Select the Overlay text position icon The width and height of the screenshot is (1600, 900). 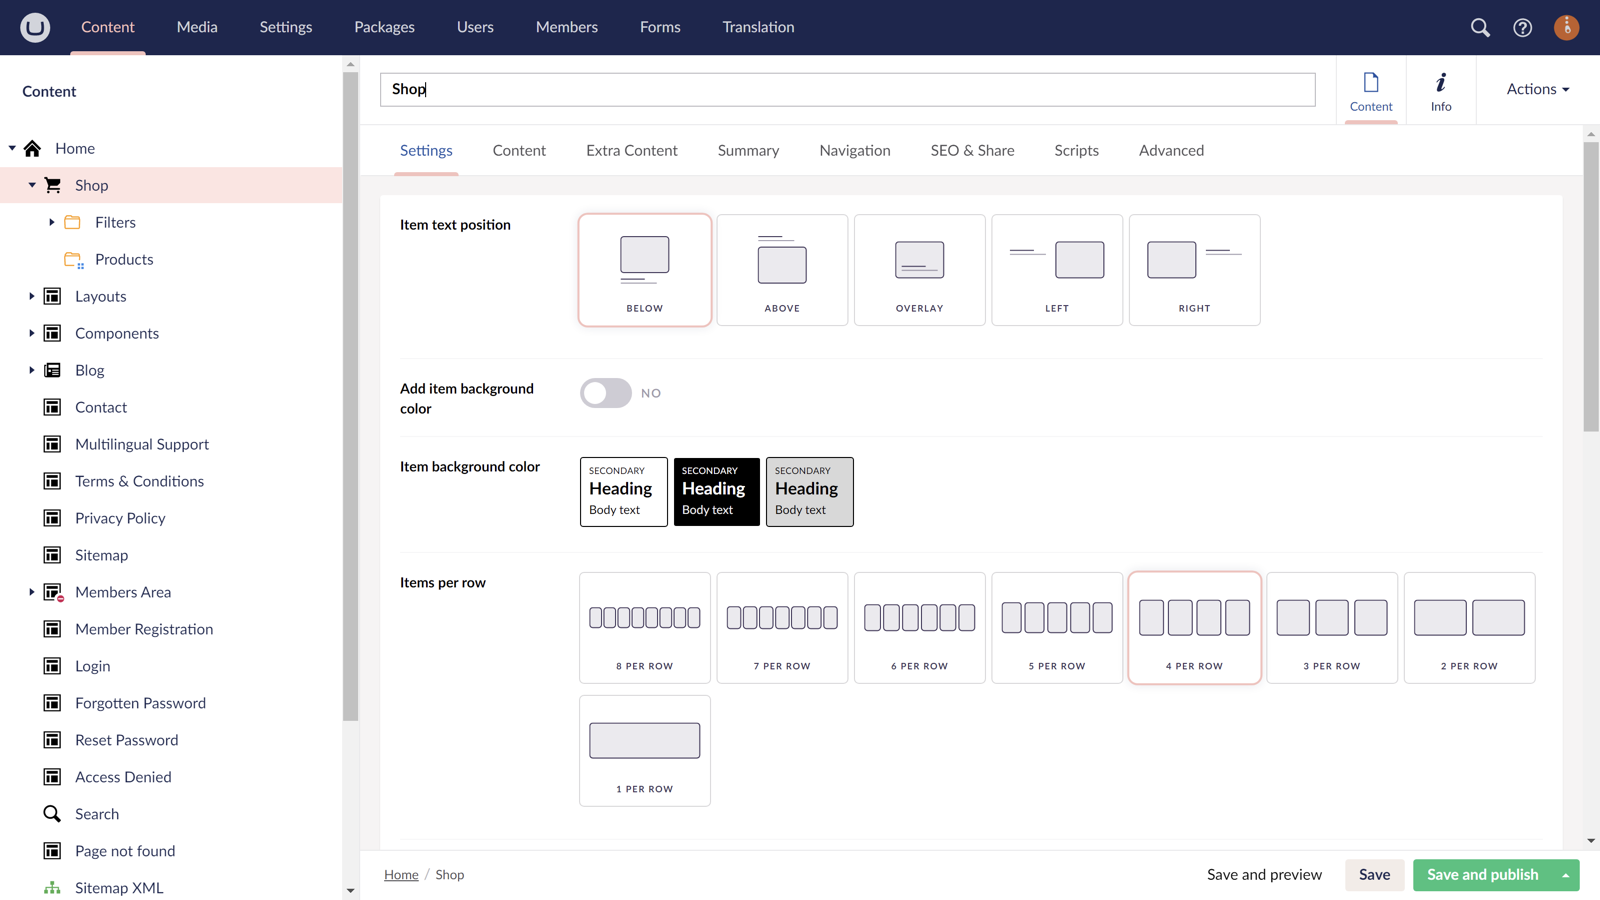click(919, 261)
